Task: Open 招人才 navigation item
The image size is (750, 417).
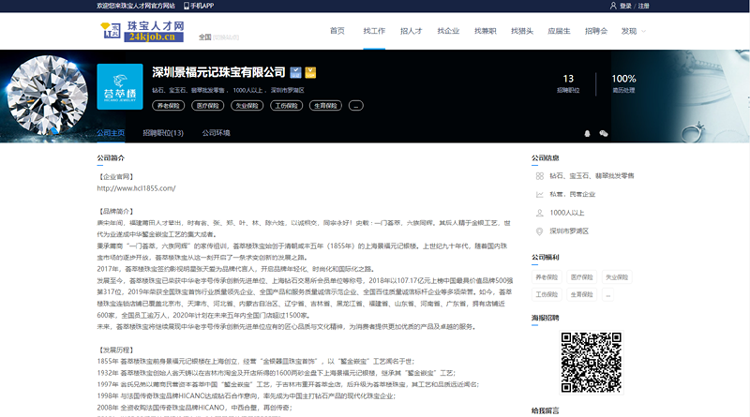Action: tap(411, 31)
